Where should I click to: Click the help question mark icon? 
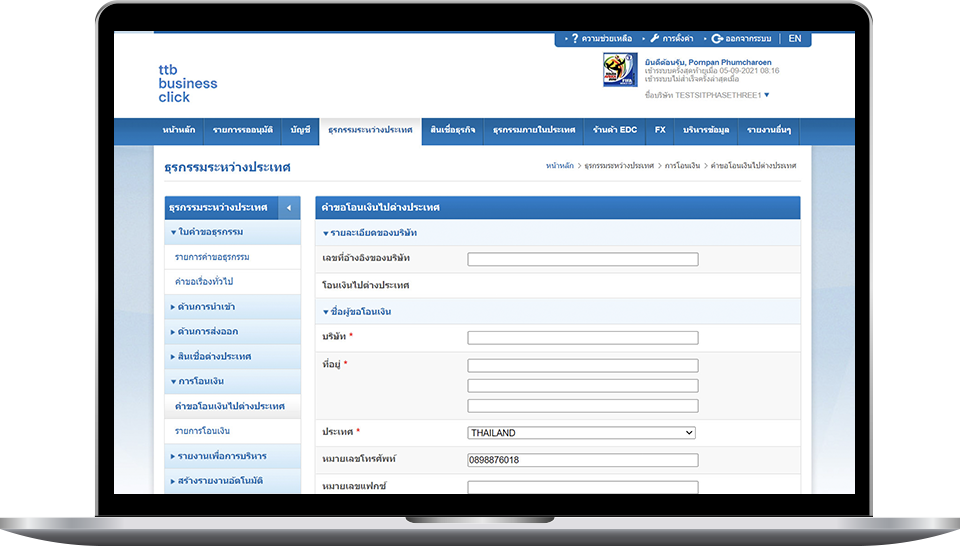click(x=574, y=39)
